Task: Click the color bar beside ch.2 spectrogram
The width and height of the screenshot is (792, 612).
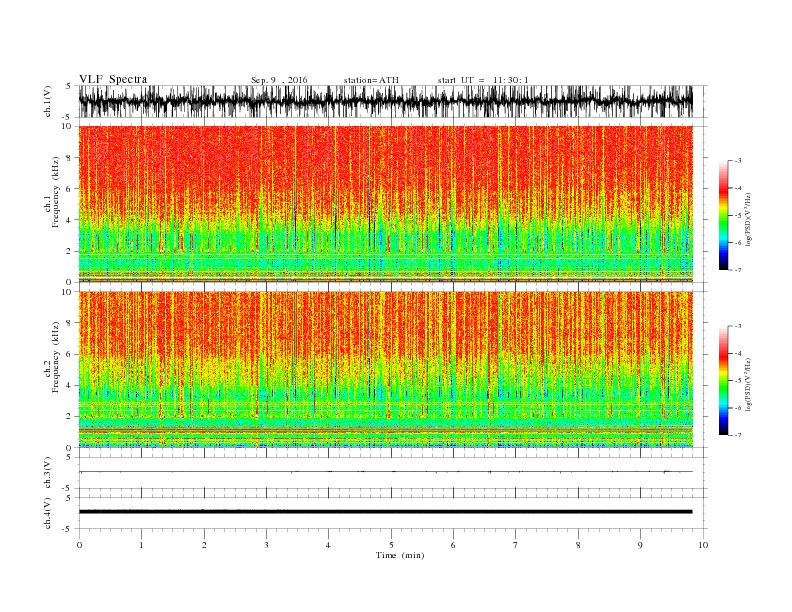Action: (723, 381)
